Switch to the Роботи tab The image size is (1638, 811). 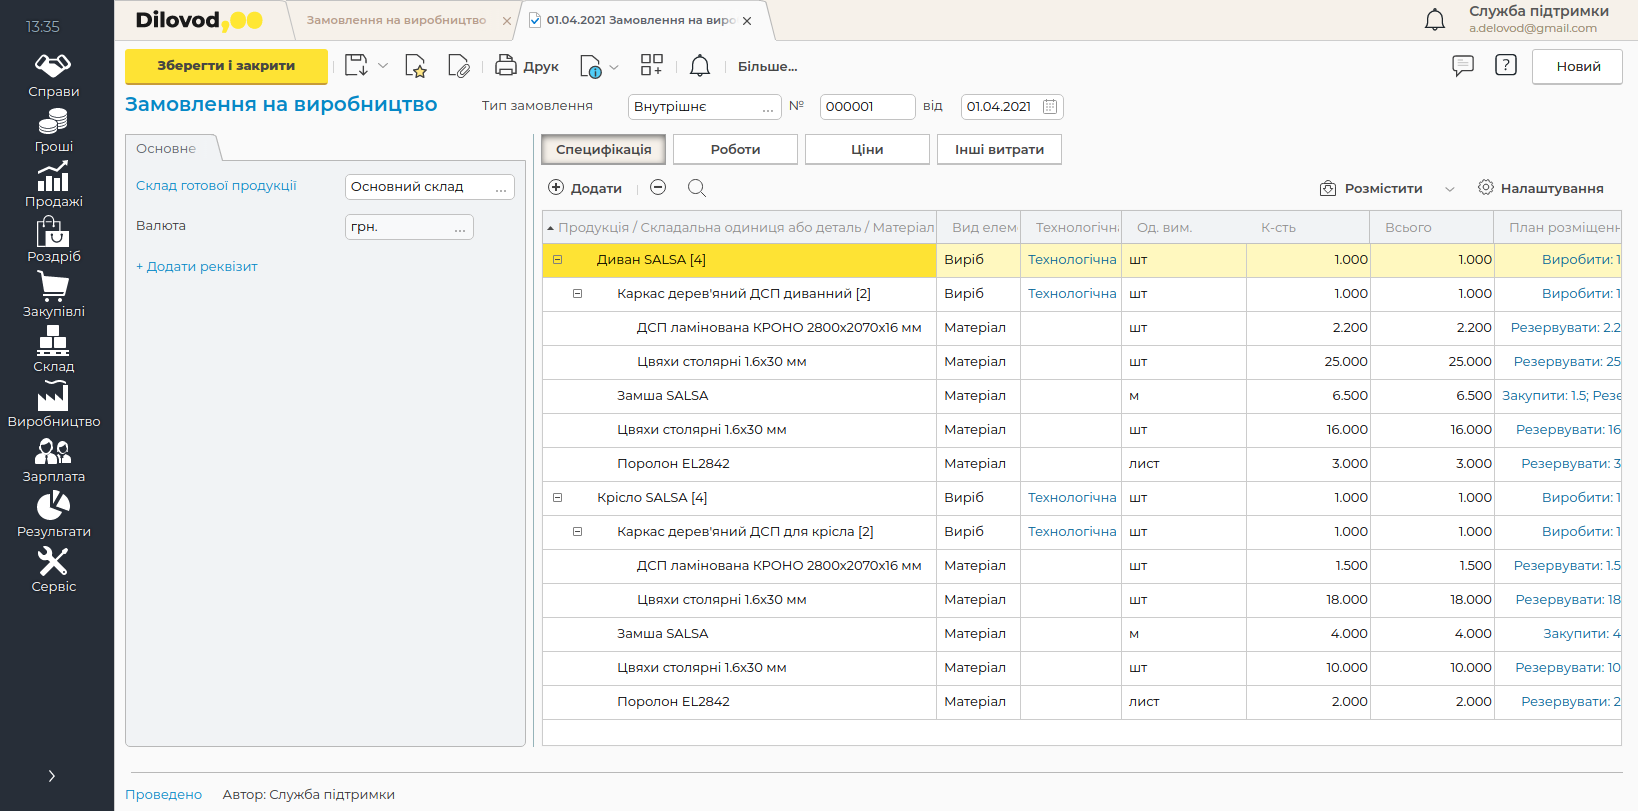pos(735,149)
